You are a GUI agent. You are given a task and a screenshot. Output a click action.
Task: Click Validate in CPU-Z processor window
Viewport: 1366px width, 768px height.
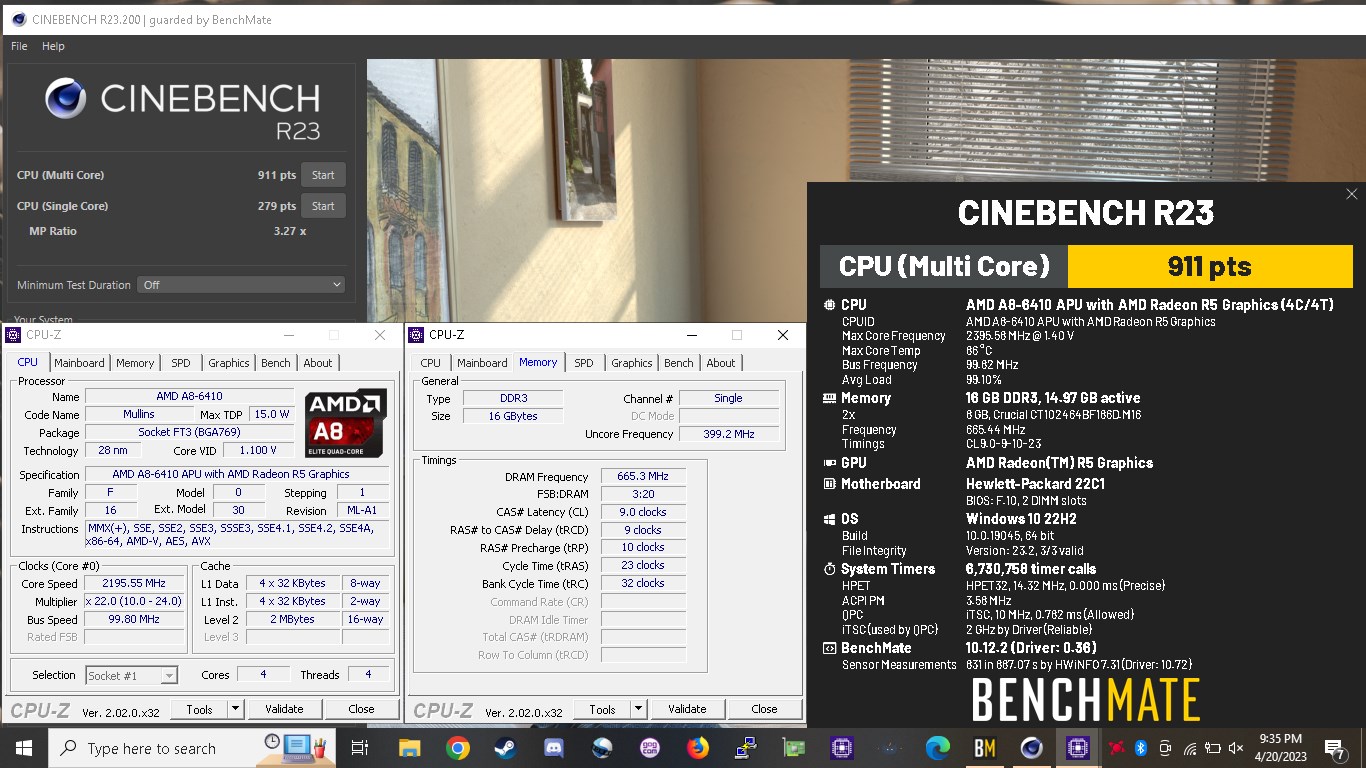click(284, 709)
